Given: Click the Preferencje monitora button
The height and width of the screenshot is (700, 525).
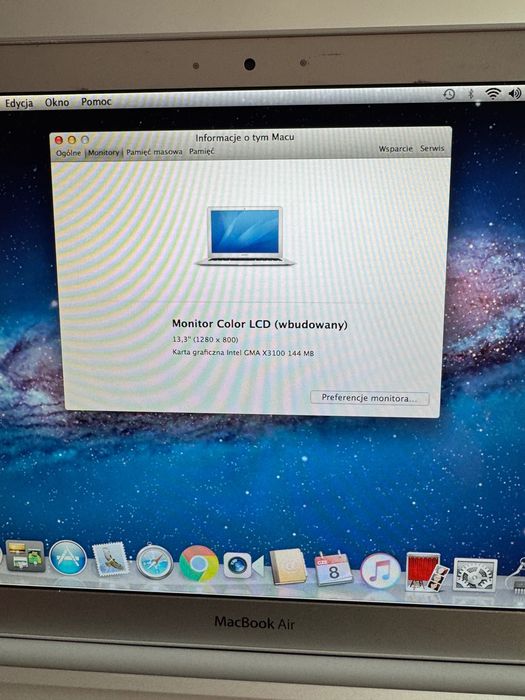Looking at the screenshot, I should [x=370, y=398].
